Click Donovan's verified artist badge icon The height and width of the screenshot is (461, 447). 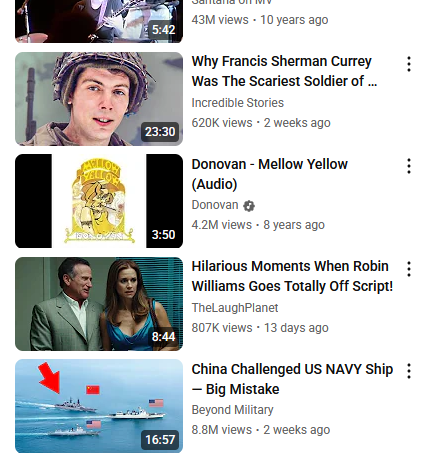point(249,206)
